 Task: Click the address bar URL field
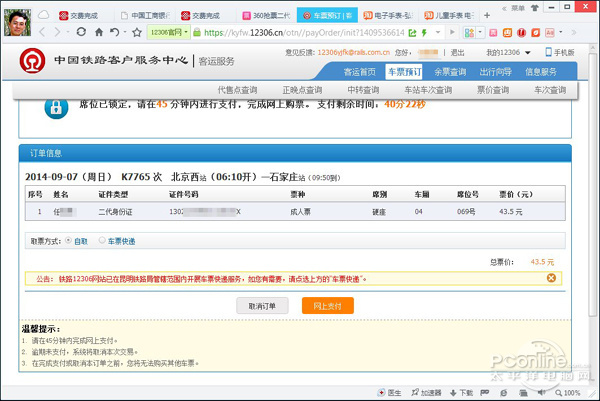tap(304, 33)
